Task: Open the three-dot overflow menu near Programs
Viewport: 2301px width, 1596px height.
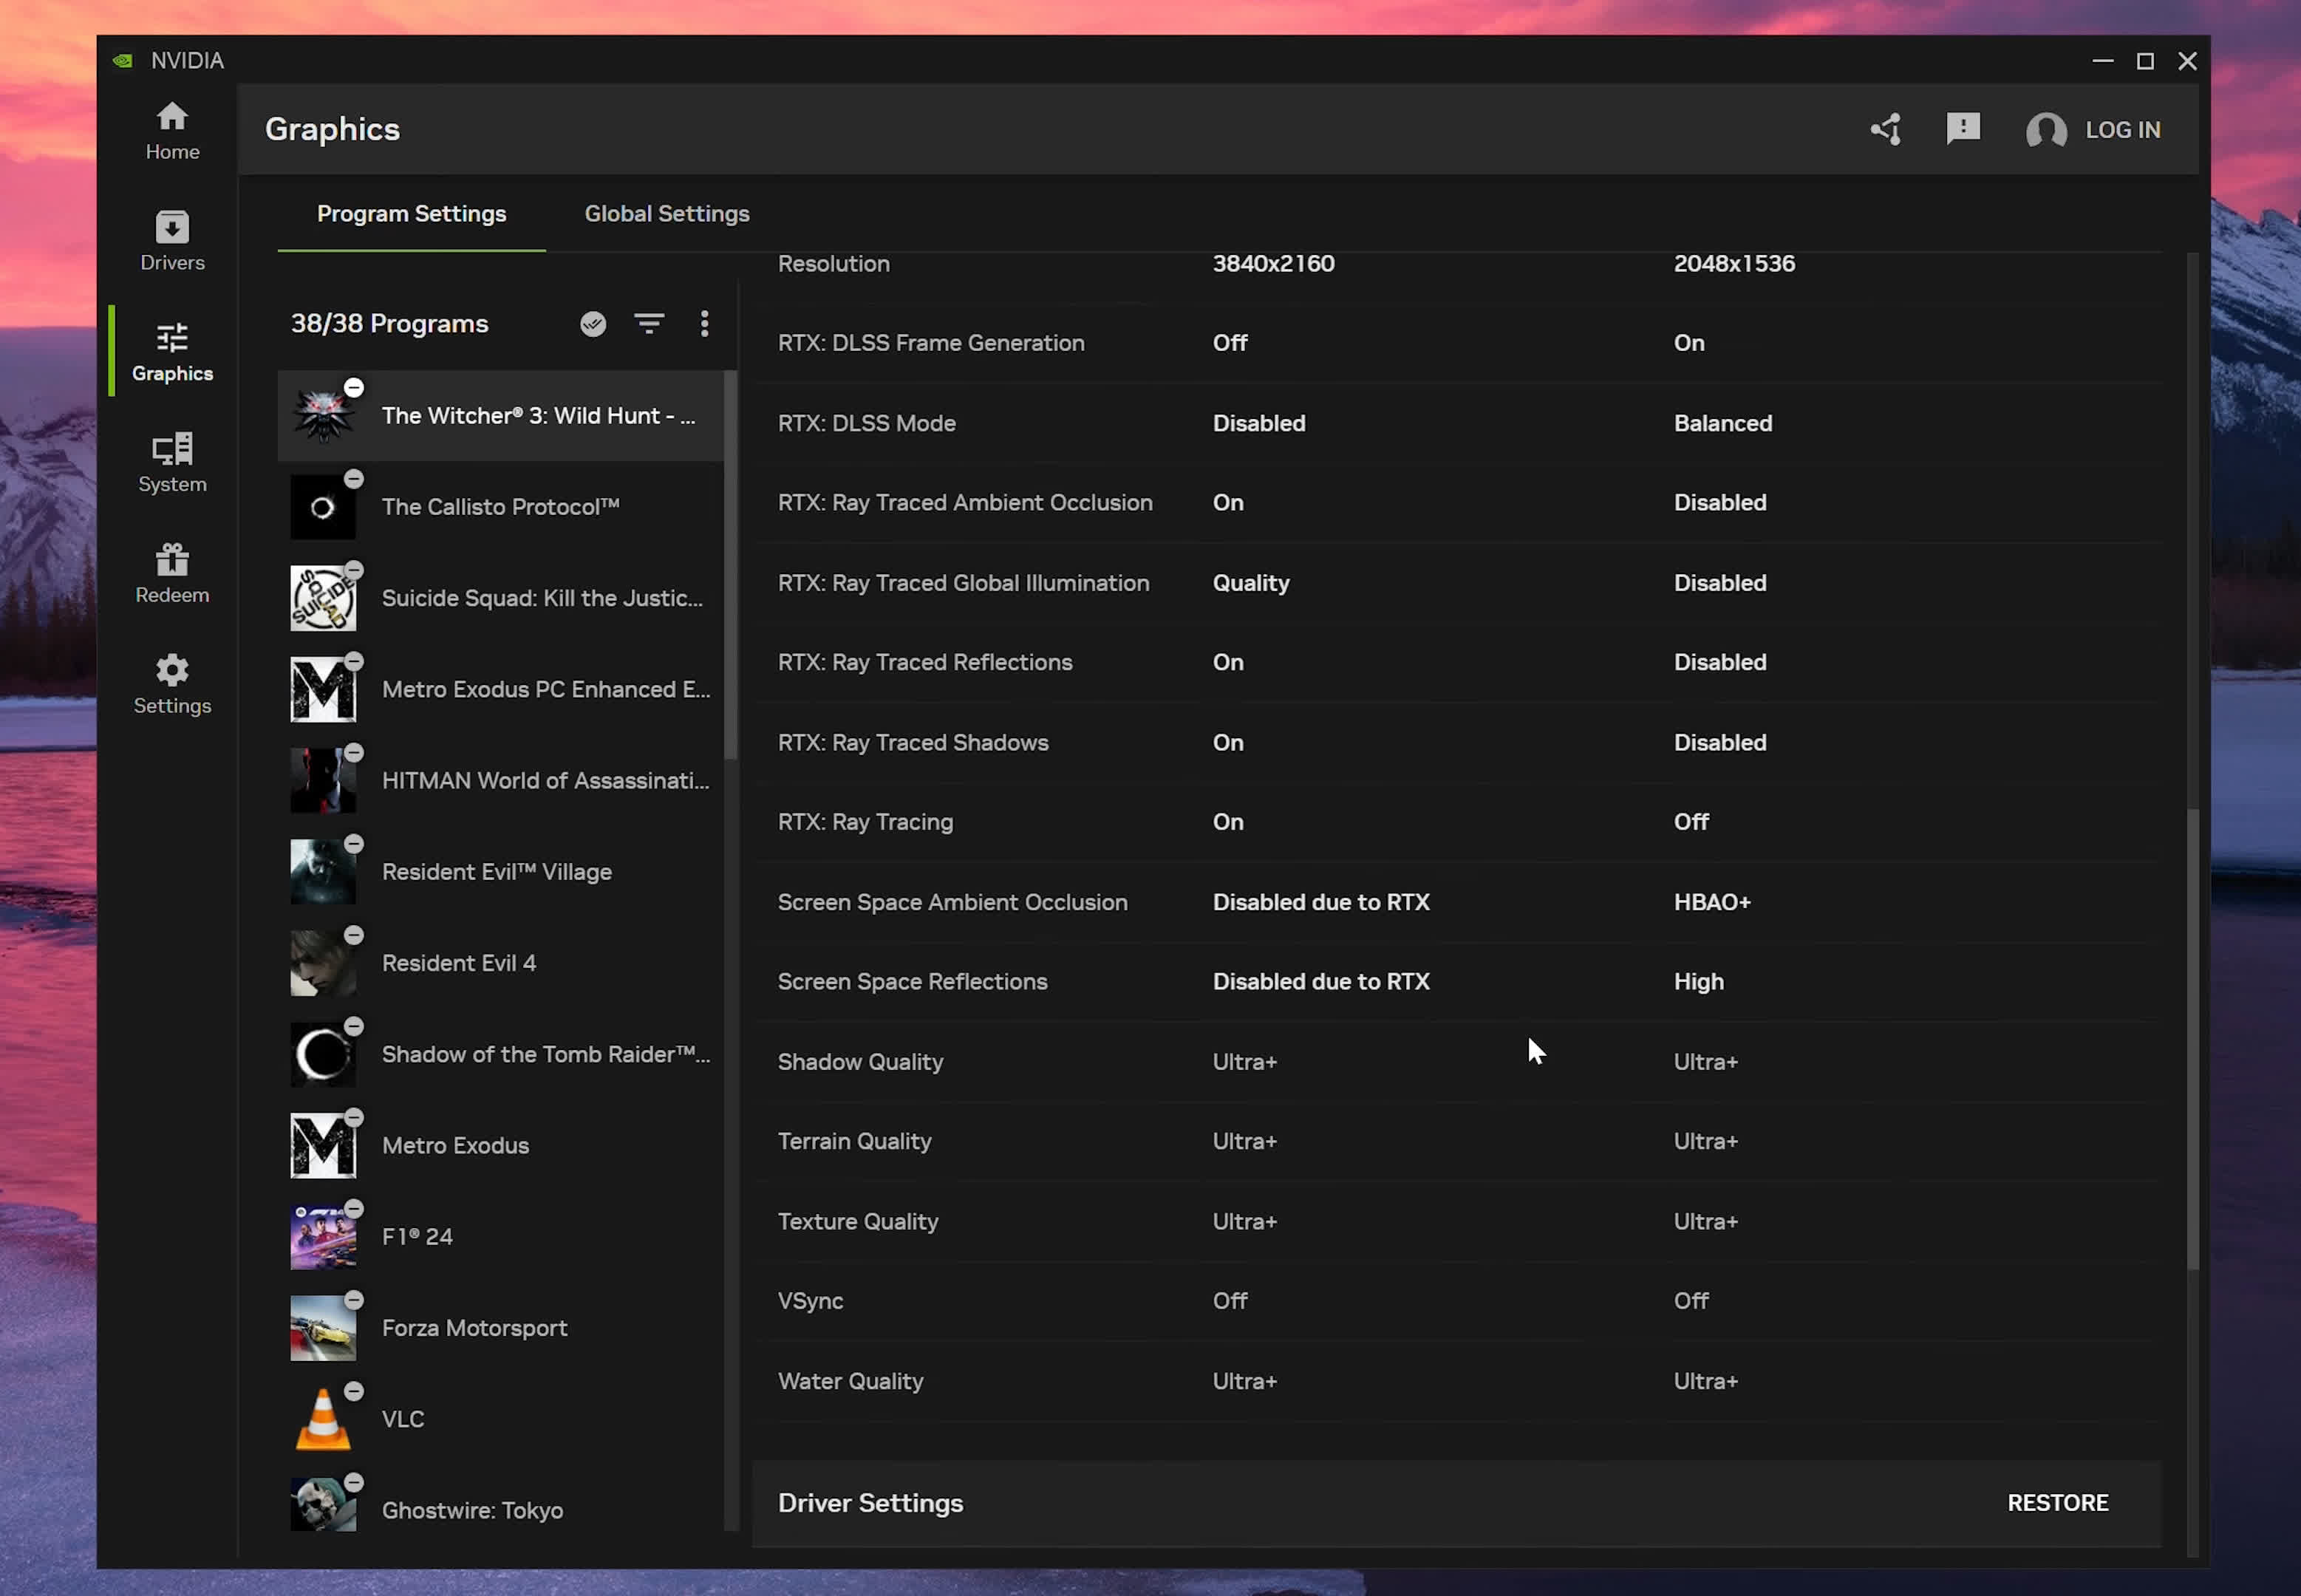Action: pos(704,323)
